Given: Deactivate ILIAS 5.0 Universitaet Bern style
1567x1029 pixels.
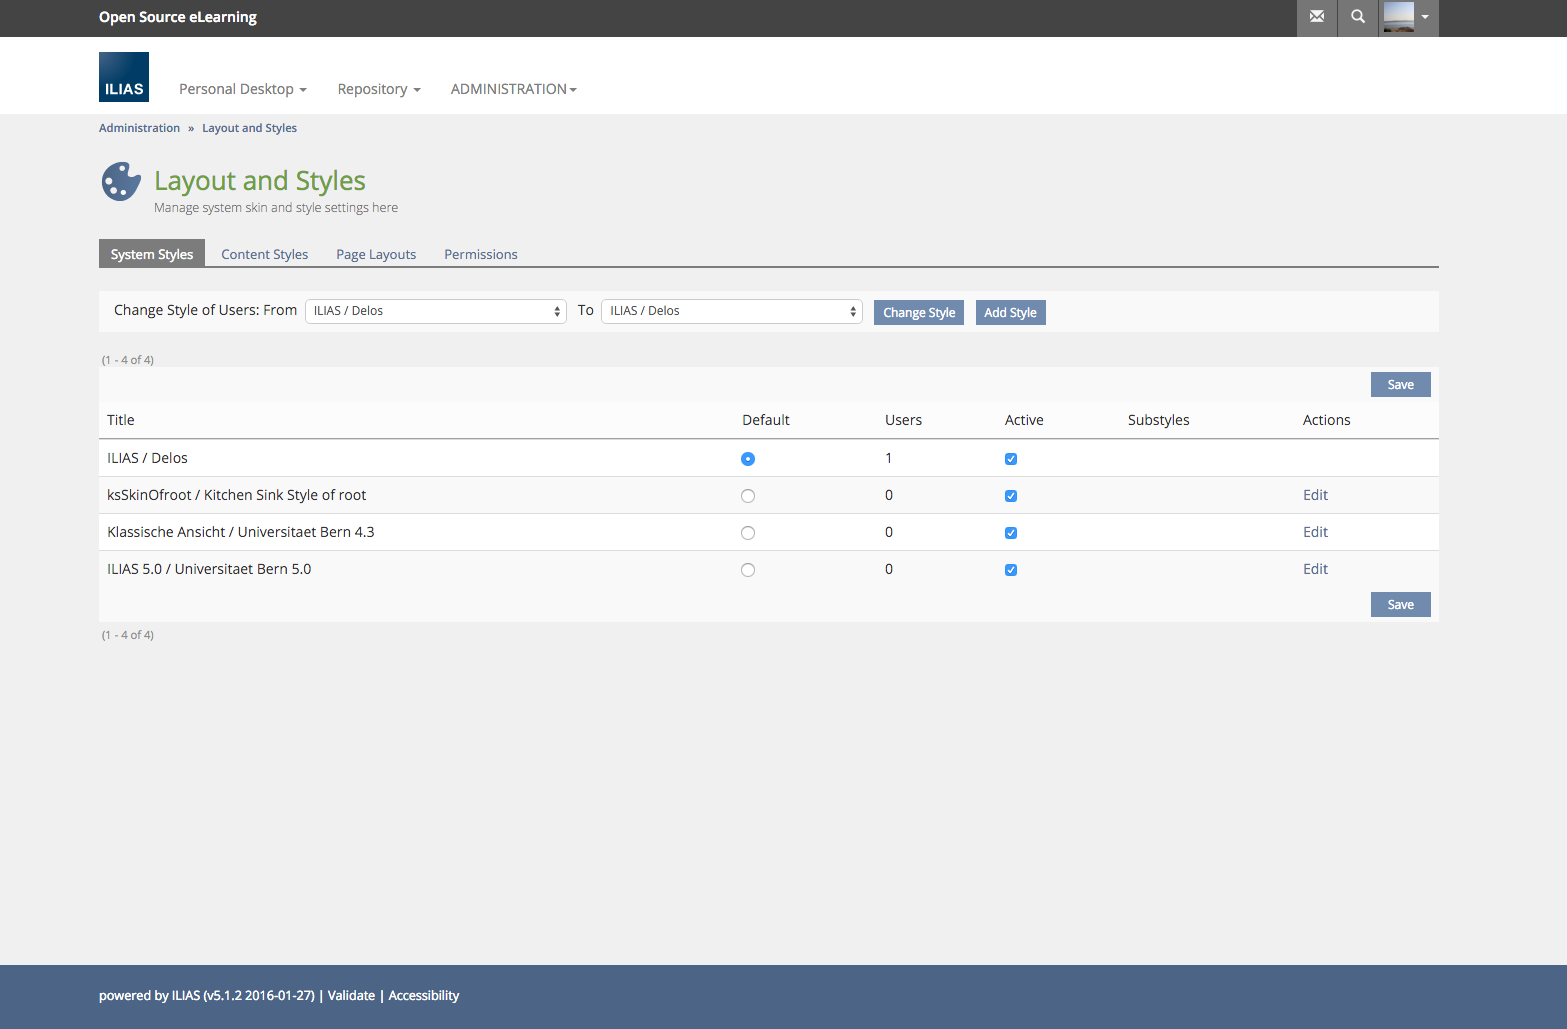Looking at the screenshot, I should pyautogui.click(x=1011, y=570).
